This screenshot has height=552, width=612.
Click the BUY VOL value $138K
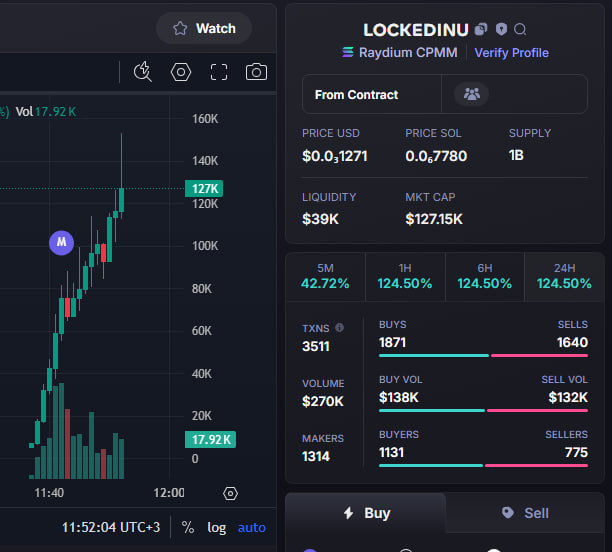click(x=399, y=397)
